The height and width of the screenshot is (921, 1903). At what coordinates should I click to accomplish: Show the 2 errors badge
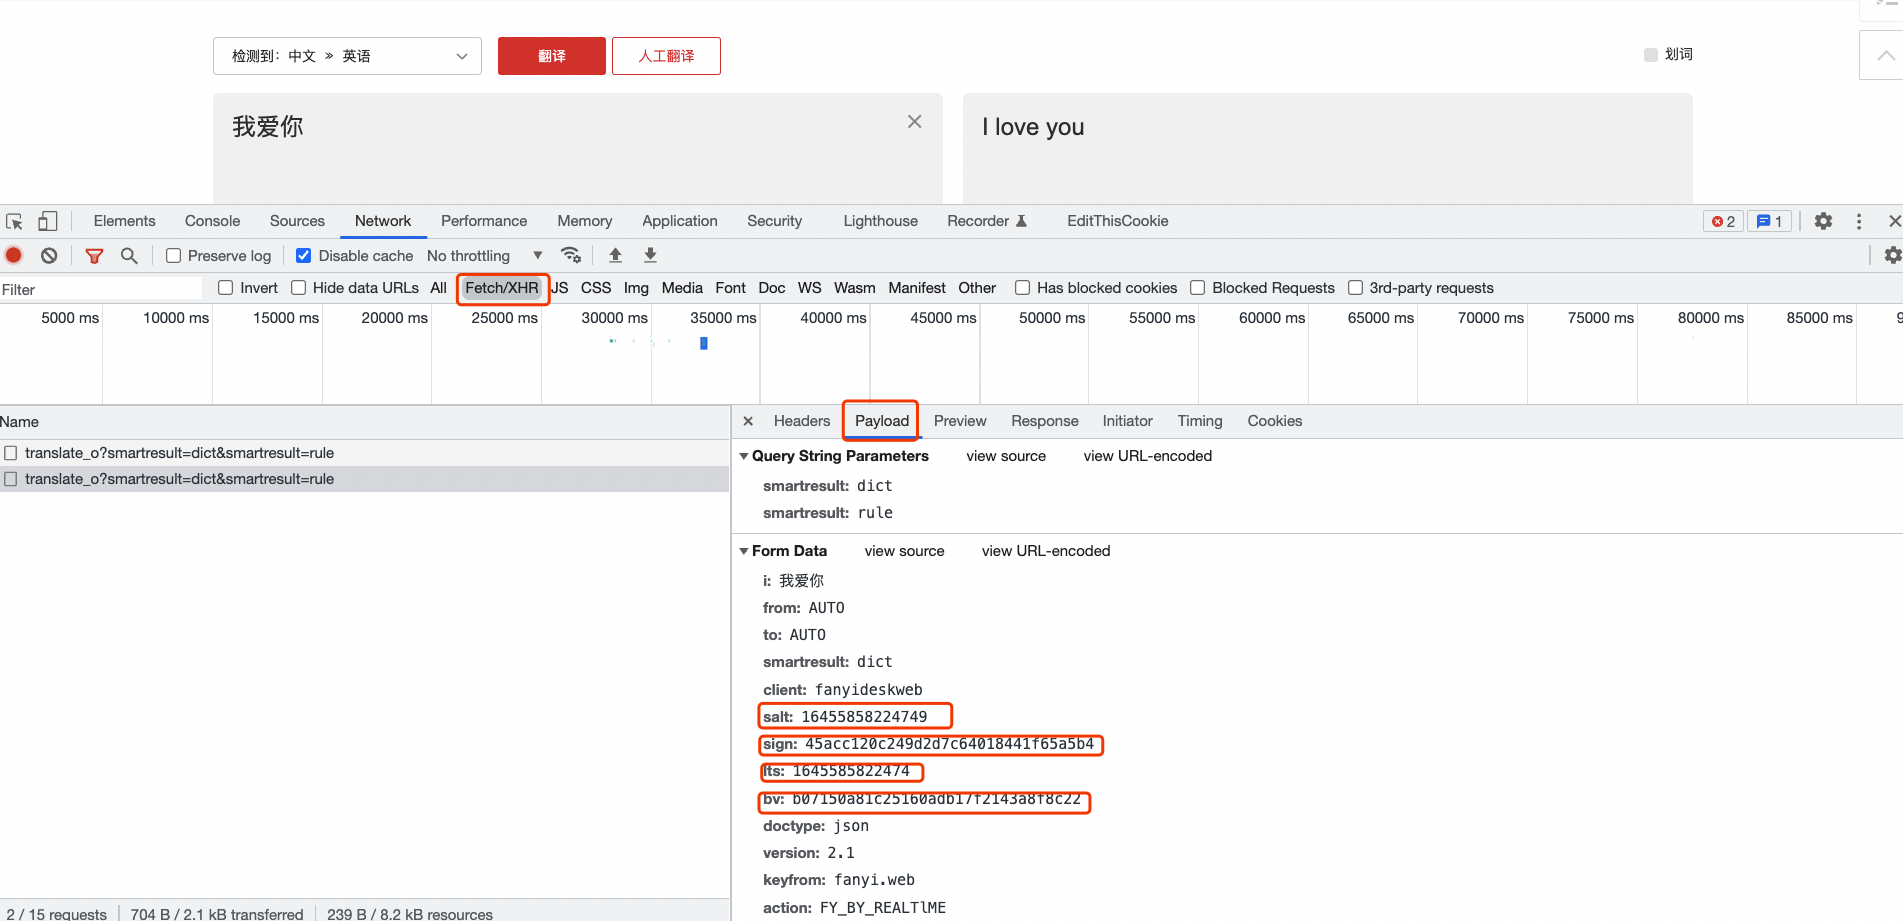click(x=1723, y=221)
